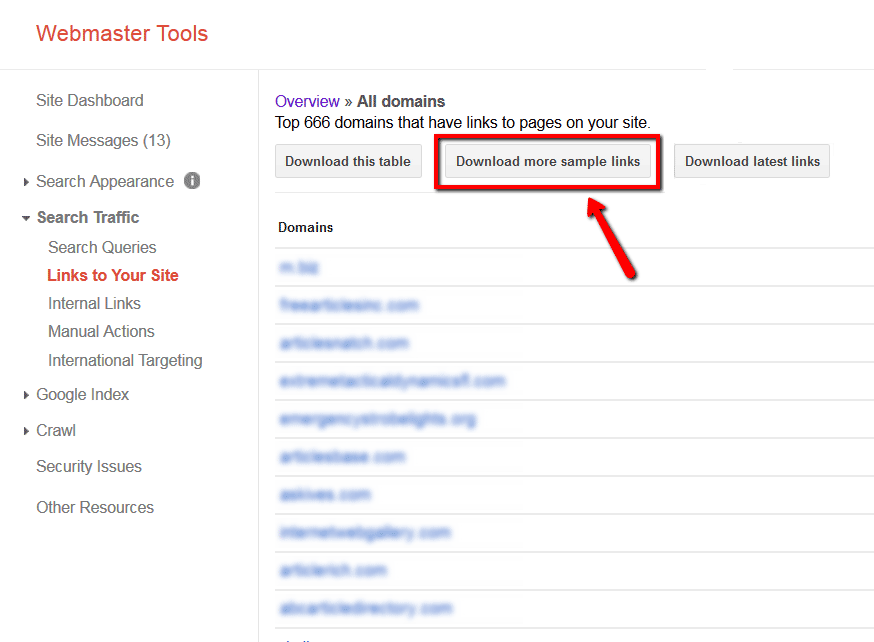Expand the Google Index section arrow
This screenshot has width=874, height=642.
26,395
